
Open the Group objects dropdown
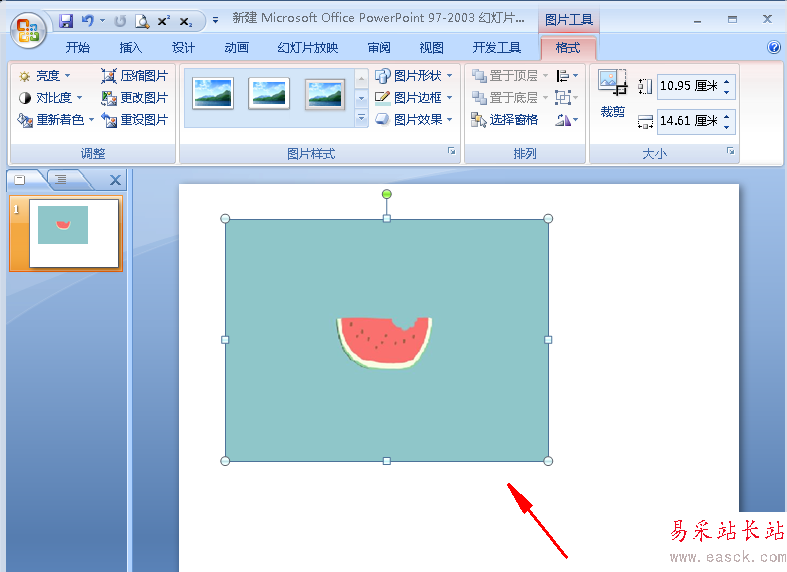[x=567, y=98]
